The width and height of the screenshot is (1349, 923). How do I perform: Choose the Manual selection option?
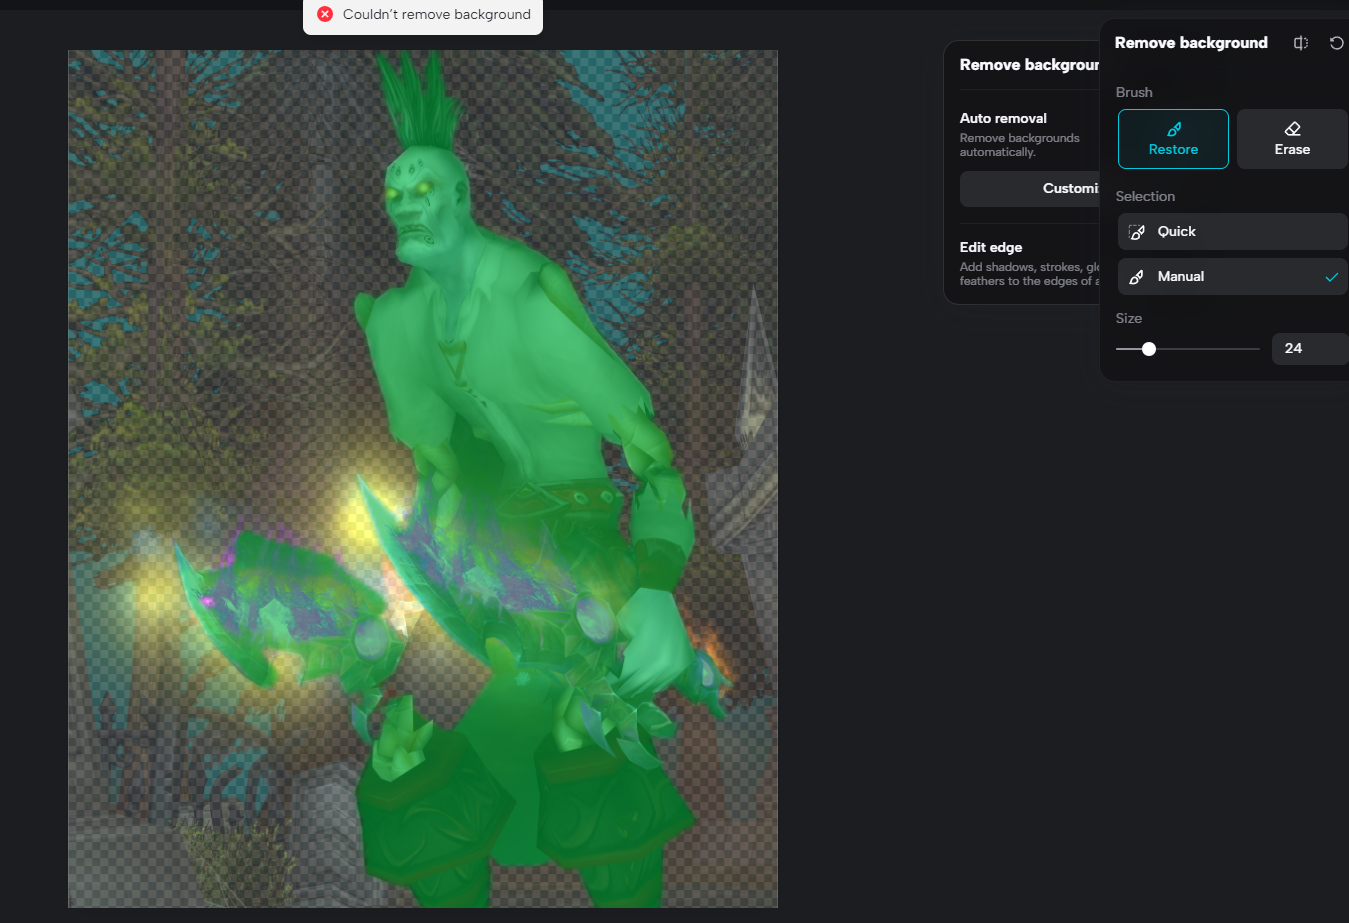(x=1232, y=277)
